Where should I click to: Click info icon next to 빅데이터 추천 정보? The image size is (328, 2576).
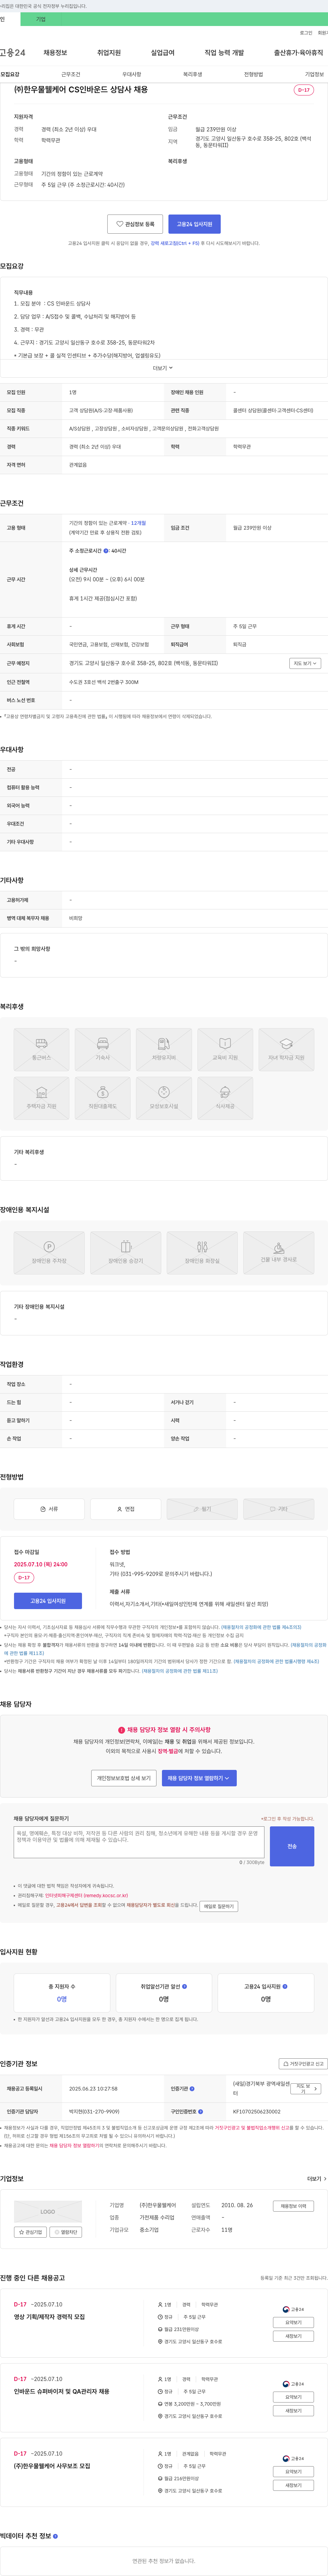point(55,2536)
